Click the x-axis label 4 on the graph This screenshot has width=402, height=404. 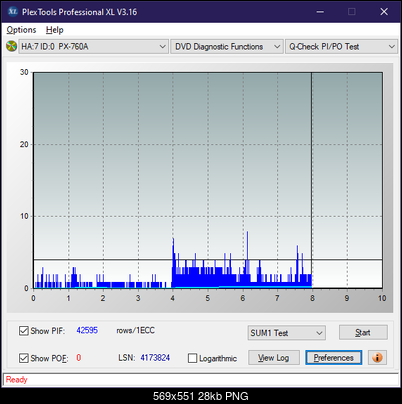point(173,298)
